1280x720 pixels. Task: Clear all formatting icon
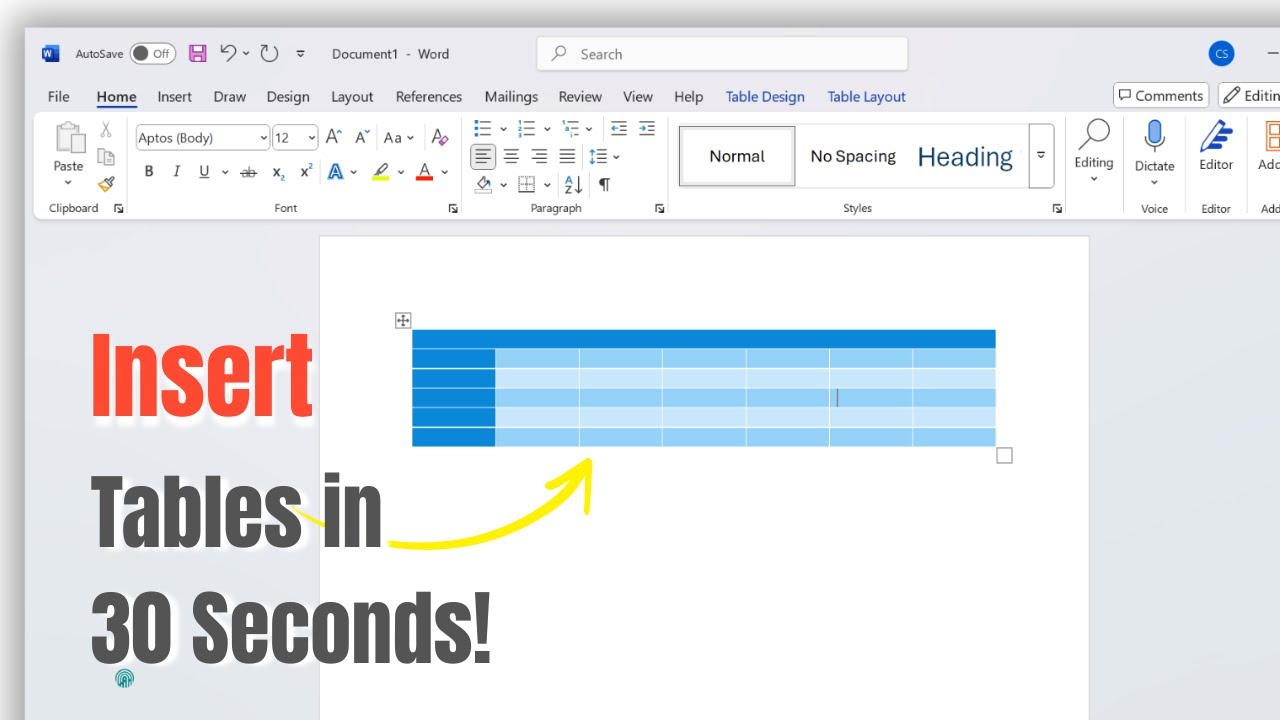click(439, 138)
